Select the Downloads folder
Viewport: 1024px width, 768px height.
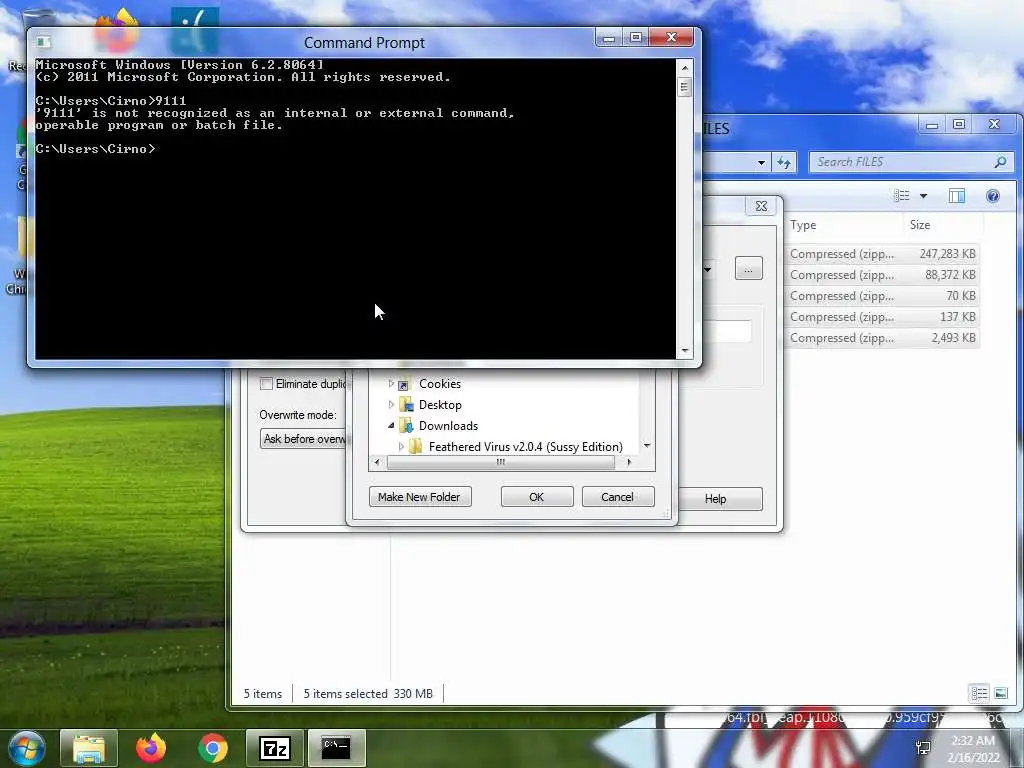448,426
